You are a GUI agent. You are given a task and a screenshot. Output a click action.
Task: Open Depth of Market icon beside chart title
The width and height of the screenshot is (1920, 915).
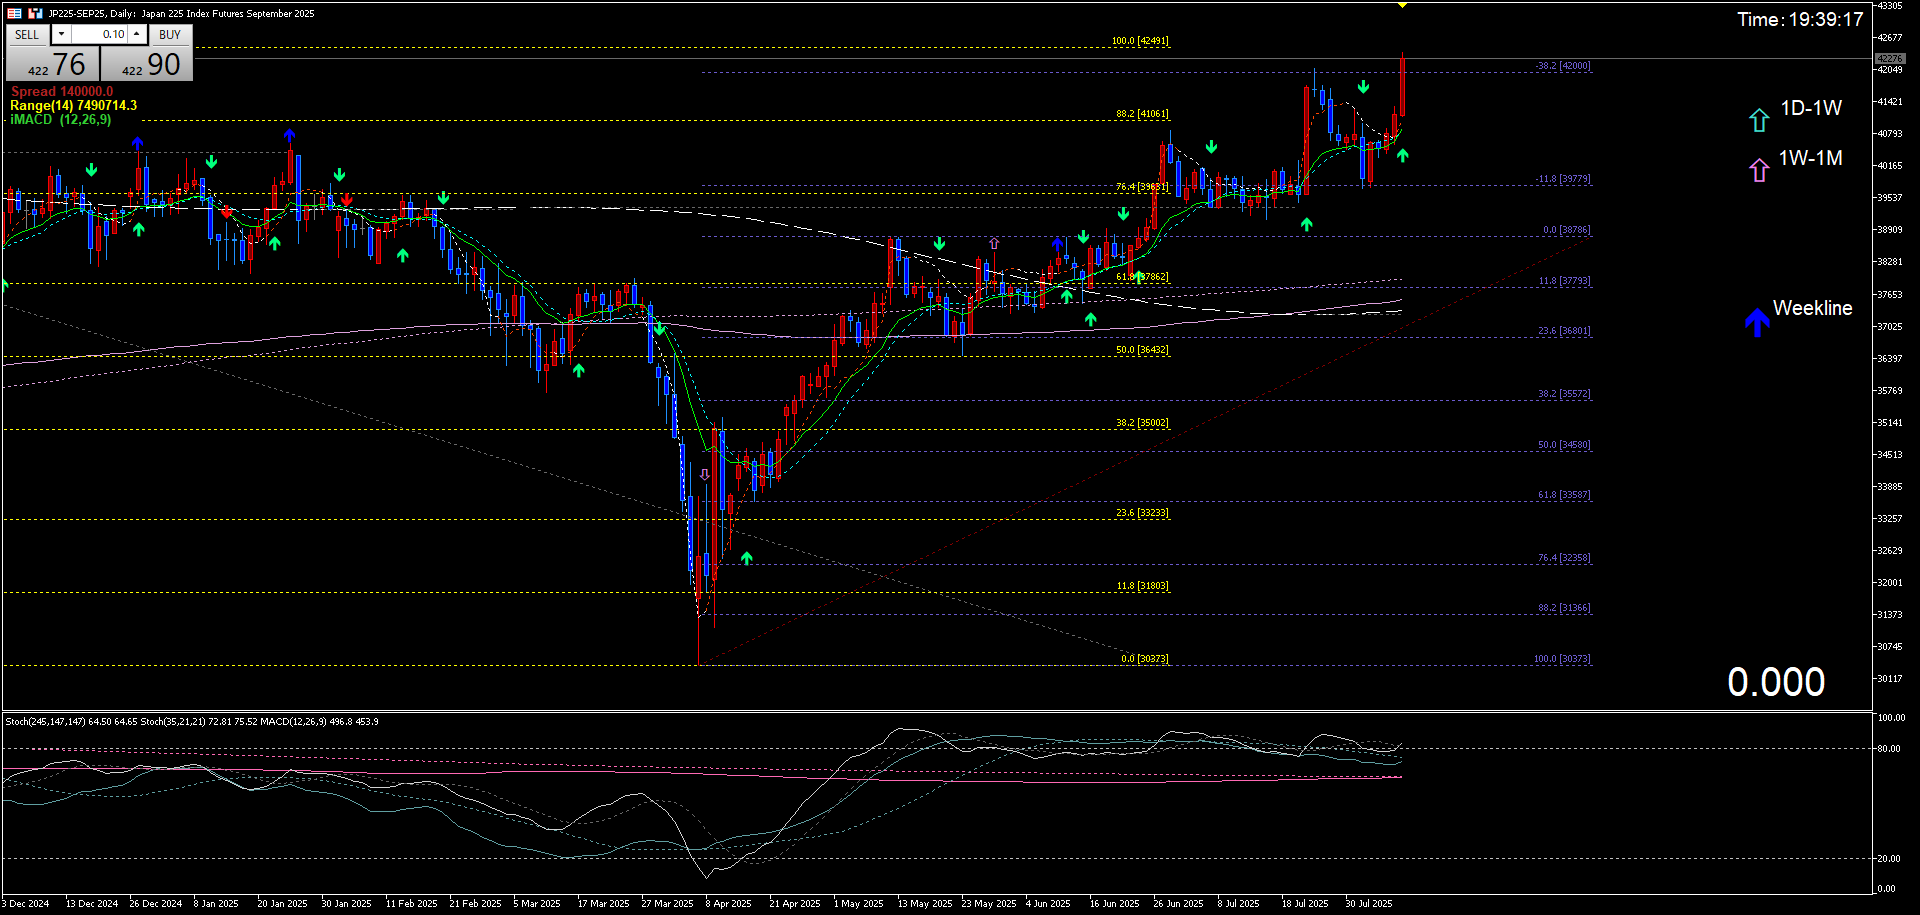tap(35, 13)
